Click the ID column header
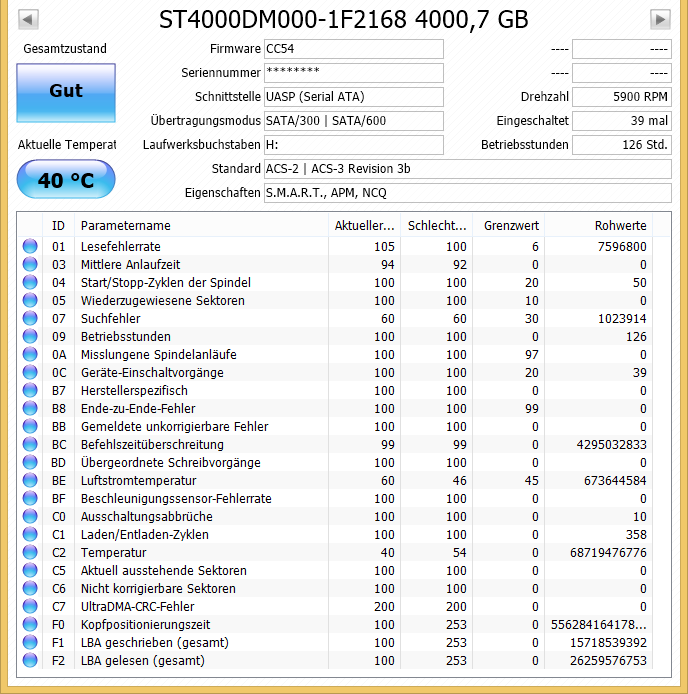 (x=58, y=226)
